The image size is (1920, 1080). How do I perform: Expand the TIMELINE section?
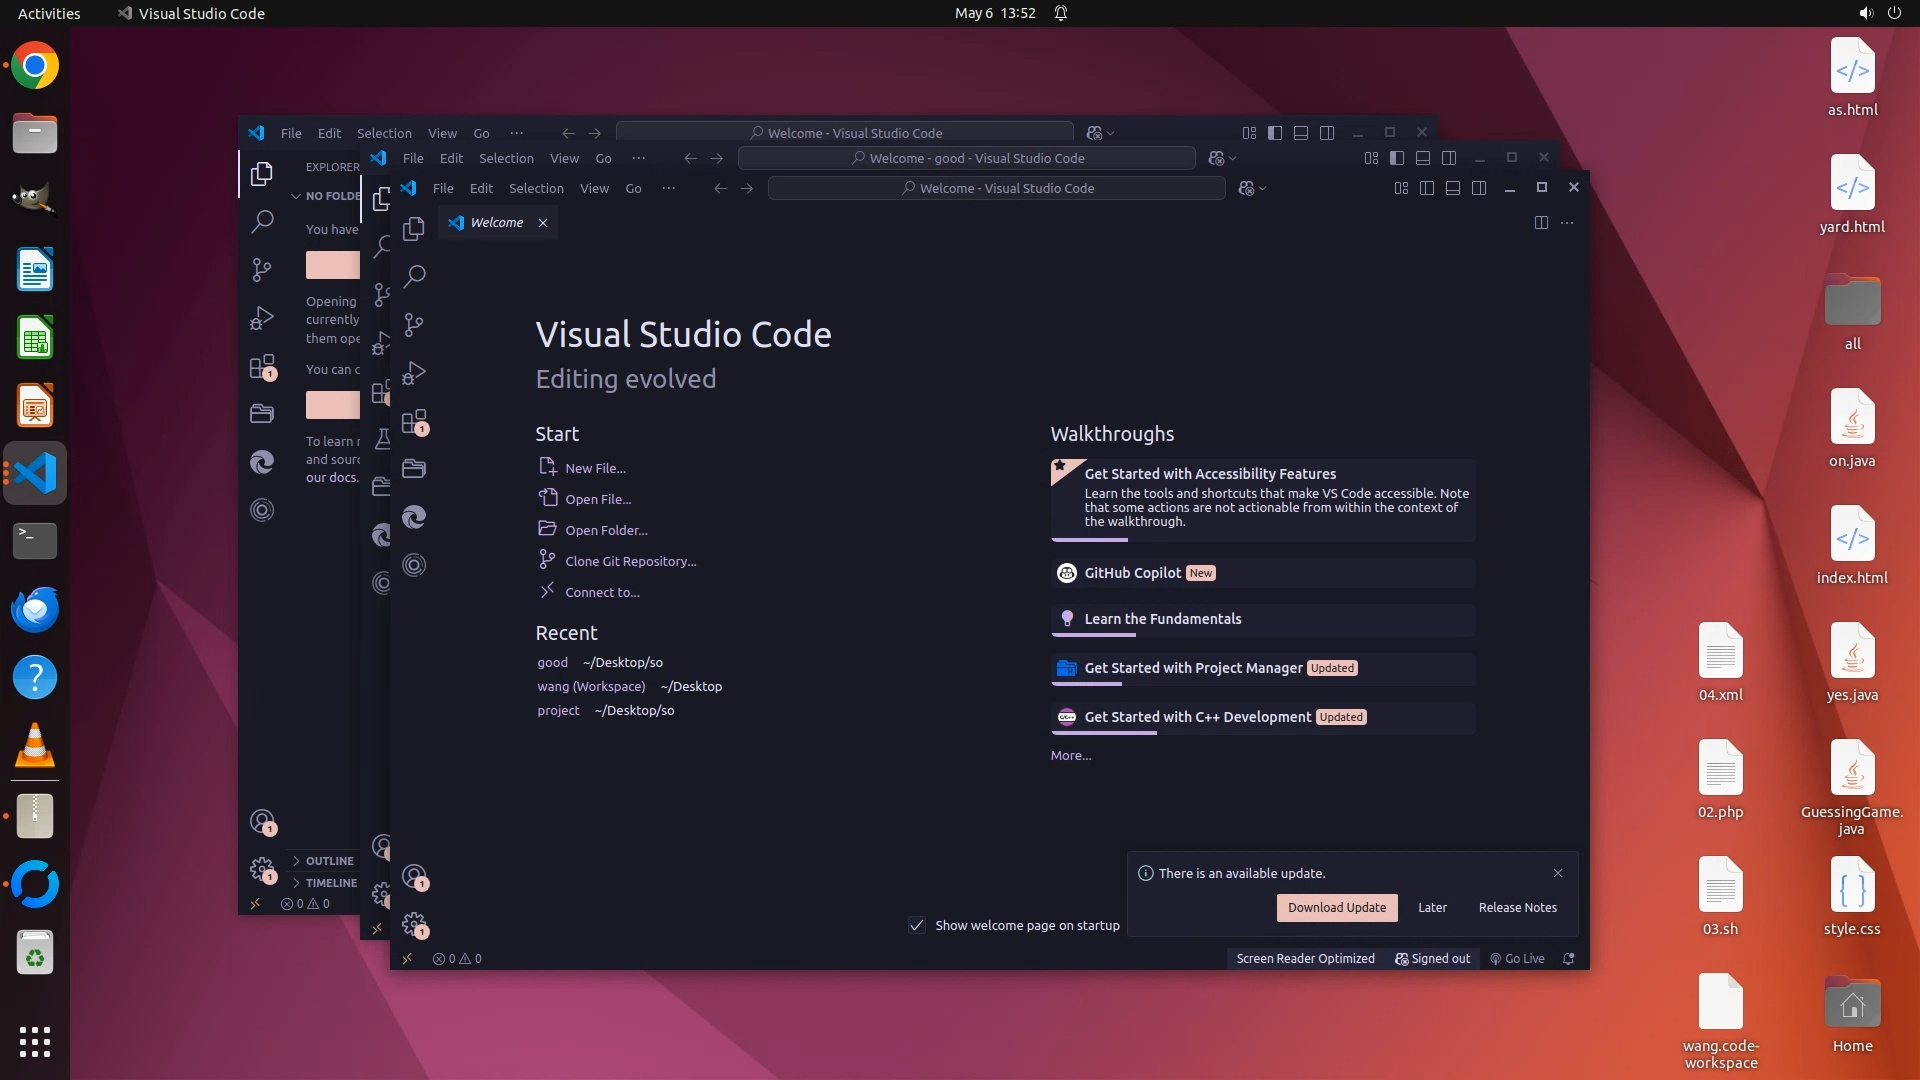coord(331,883)
